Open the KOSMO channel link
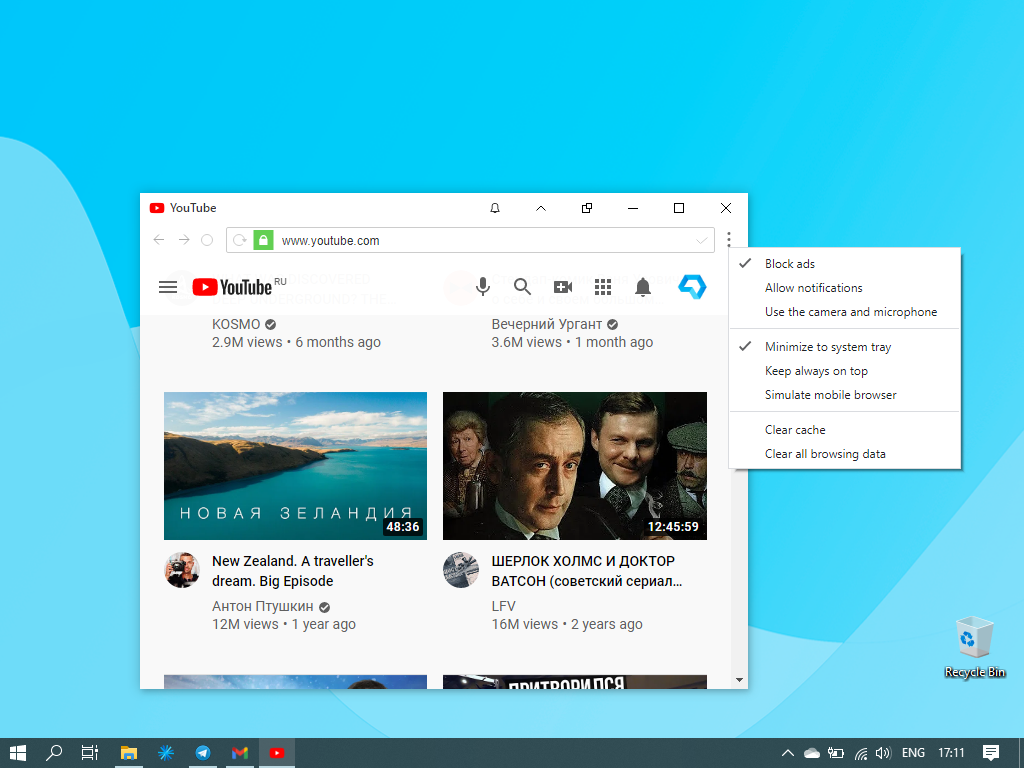This screenshot has width=1024, height=768. (x=236, y=324)
